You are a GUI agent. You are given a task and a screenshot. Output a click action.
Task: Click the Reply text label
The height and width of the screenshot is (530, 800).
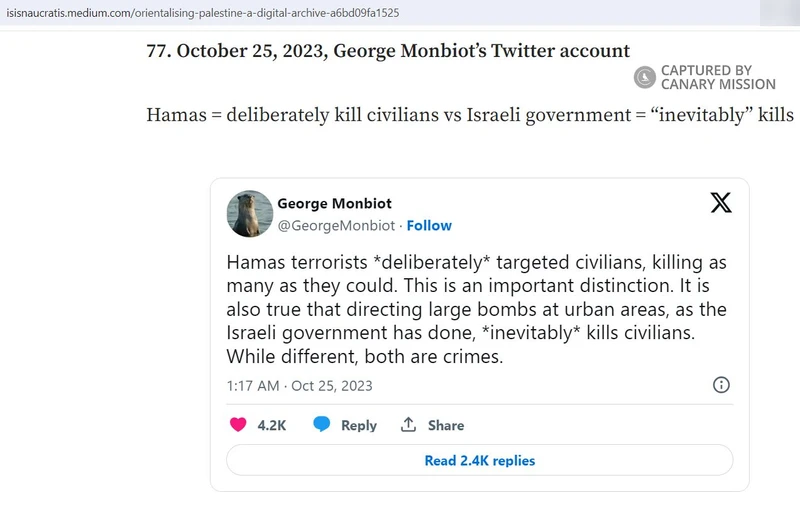pos(358,425)
